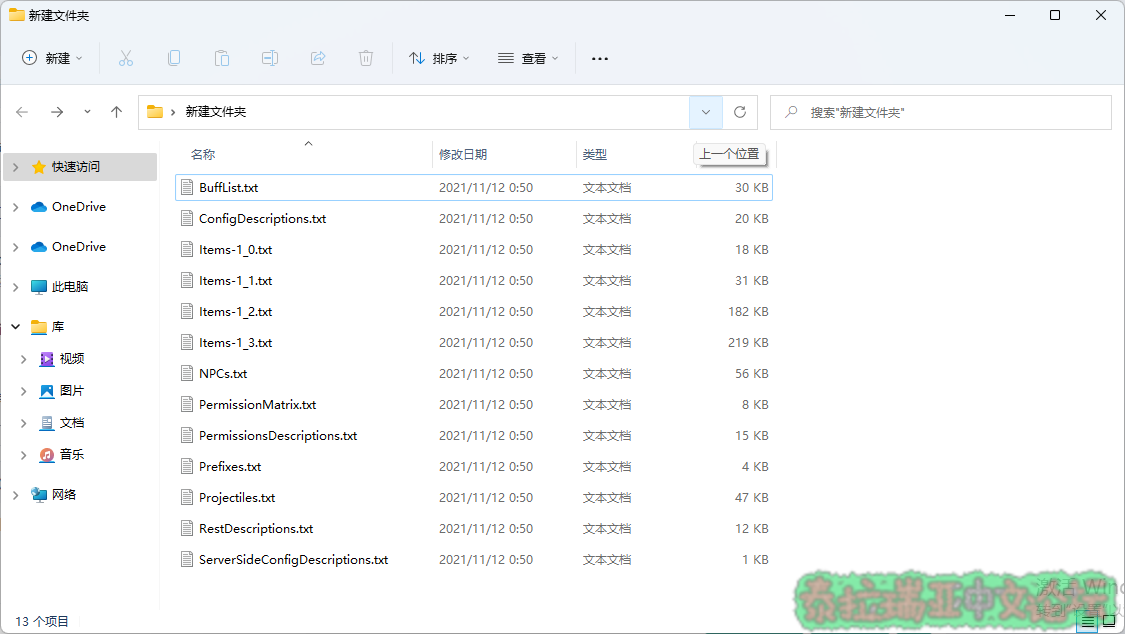Screen dimensions: 1125x634
Task: Select the file PermissionMatrix.txt
Action: click(x=258, y=404)
